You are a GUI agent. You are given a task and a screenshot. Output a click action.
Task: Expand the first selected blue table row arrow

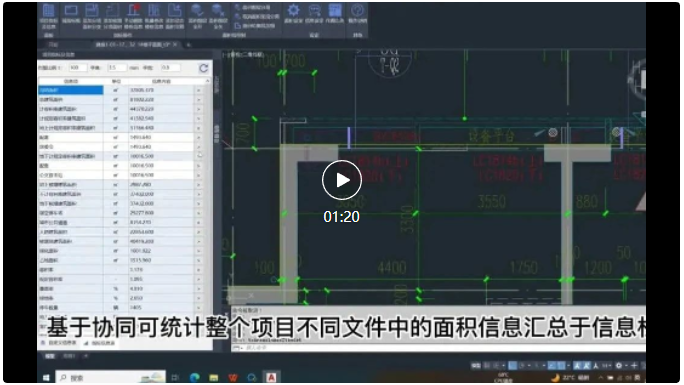click(x=199, y=90)
